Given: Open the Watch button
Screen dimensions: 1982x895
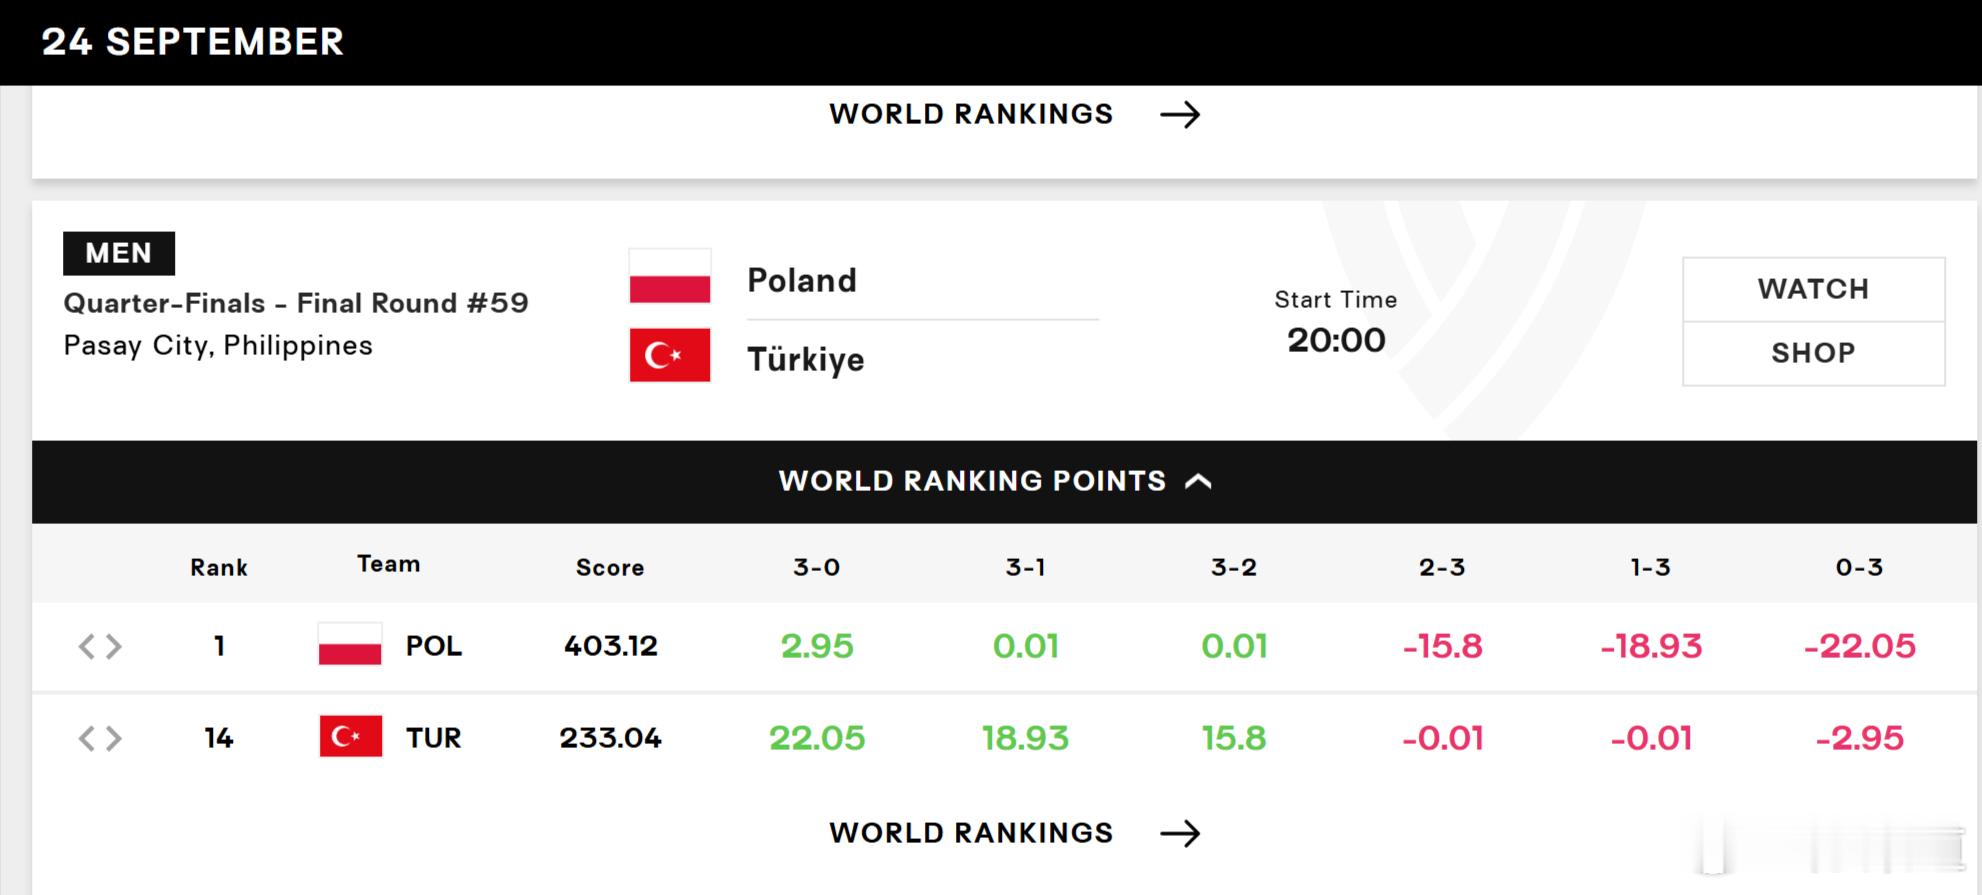Looking at the screenshot, I should 1813,289.
